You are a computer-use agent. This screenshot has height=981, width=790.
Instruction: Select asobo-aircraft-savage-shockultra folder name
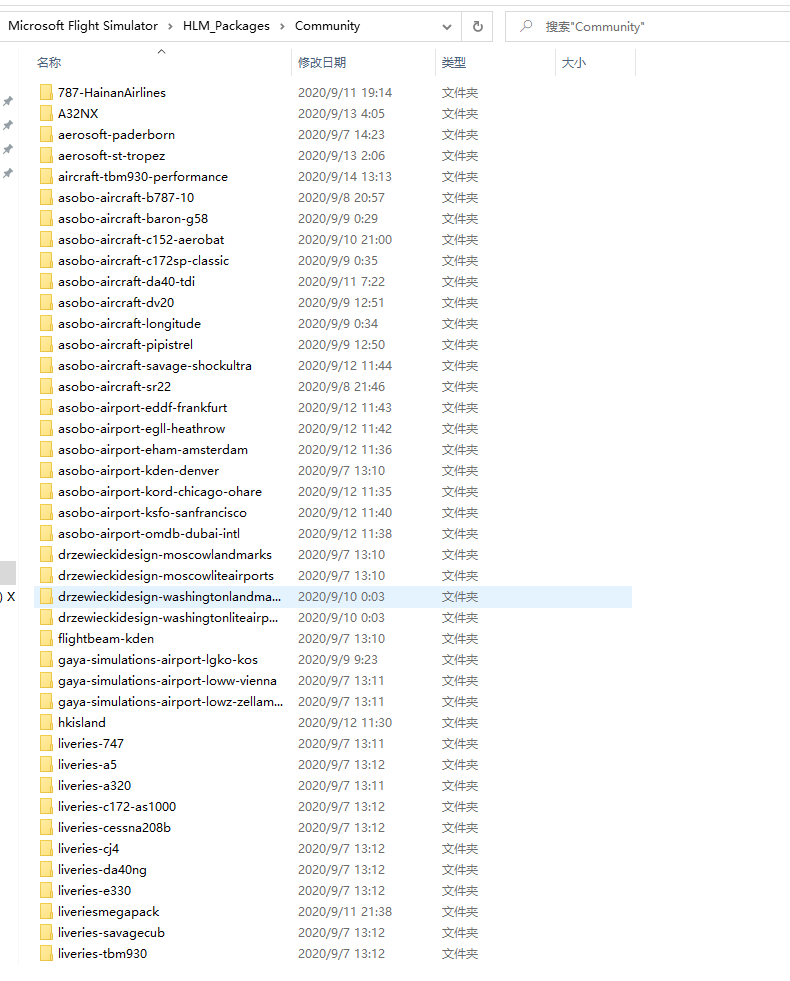point(154,365)
